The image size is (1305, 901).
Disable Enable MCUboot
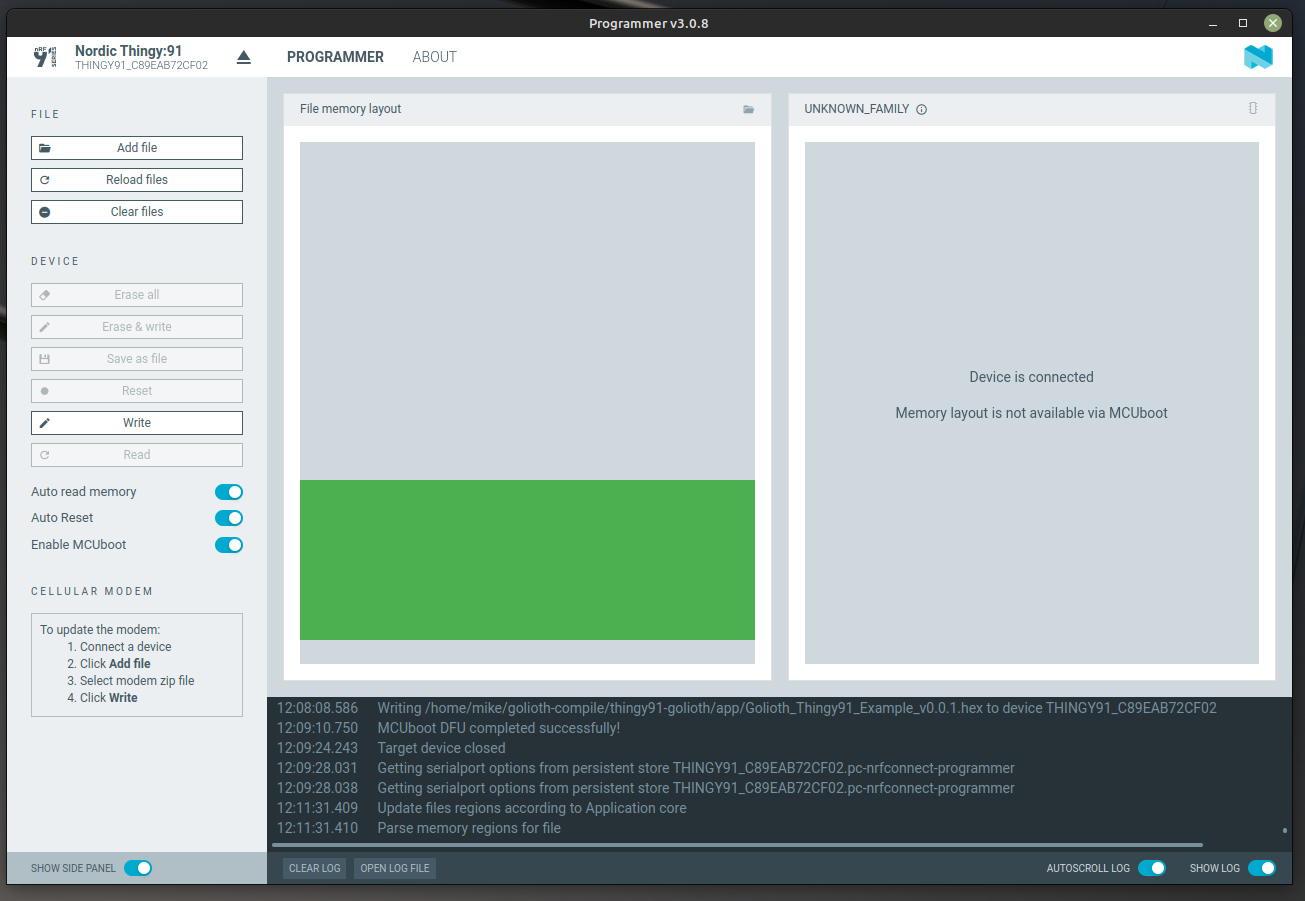pos(229,545)
